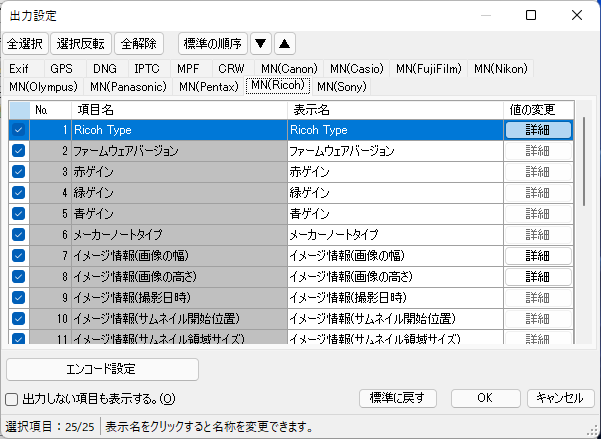The height and width of the screenshot is (439, 601).
Task: Toggle checkbox for イメージ情報(サムネイル開始位置)
Action: [18, 319]
